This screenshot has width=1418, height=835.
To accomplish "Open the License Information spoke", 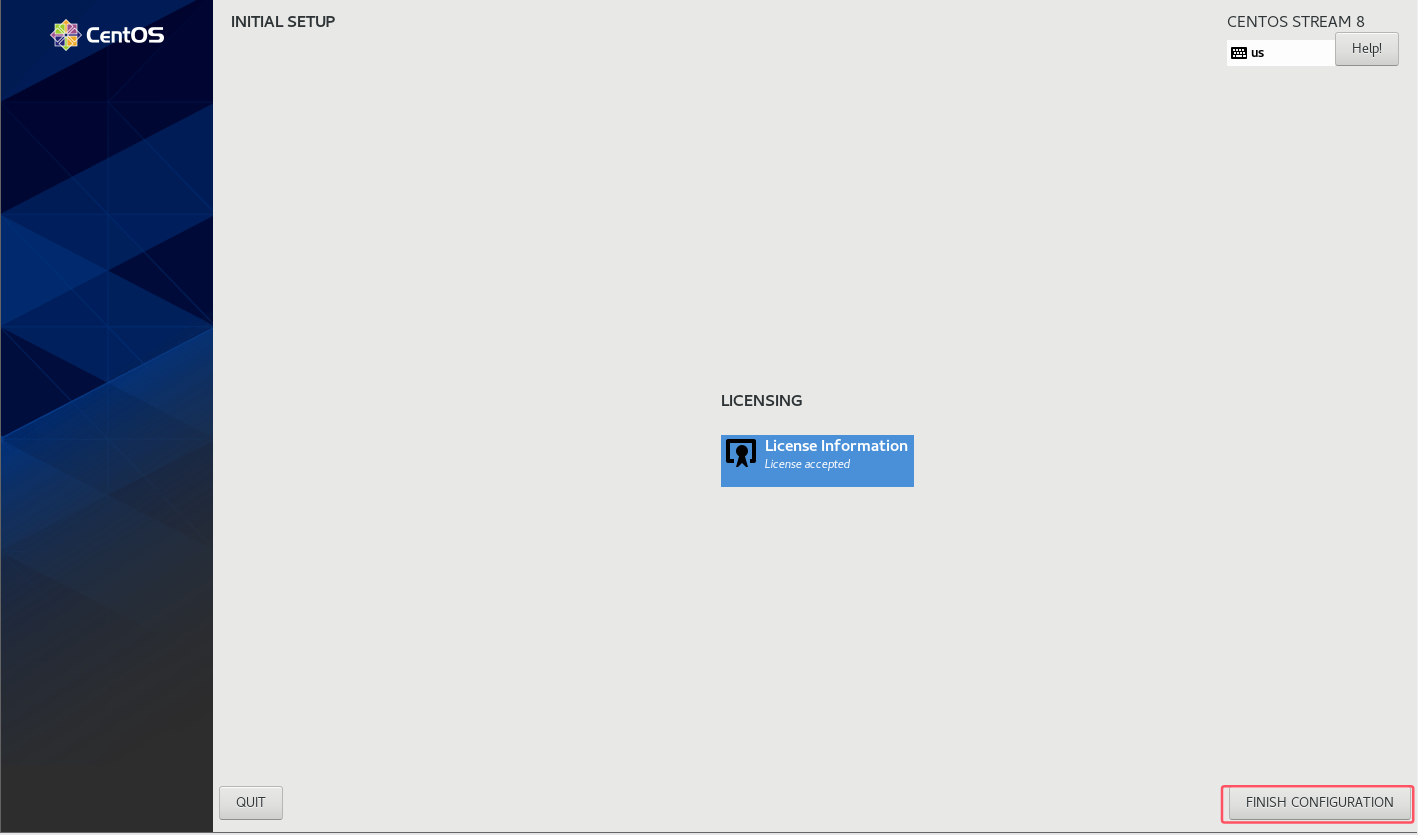I will pyautogui.click(x=817, y=461).
